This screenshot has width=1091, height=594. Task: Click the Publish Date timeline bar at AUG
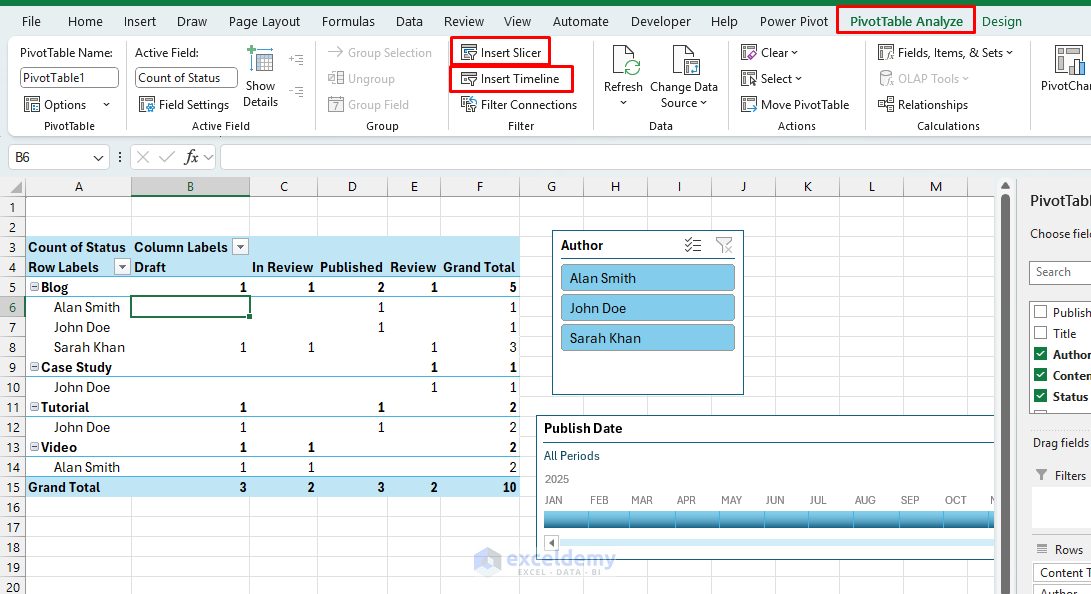pos(876,519)
